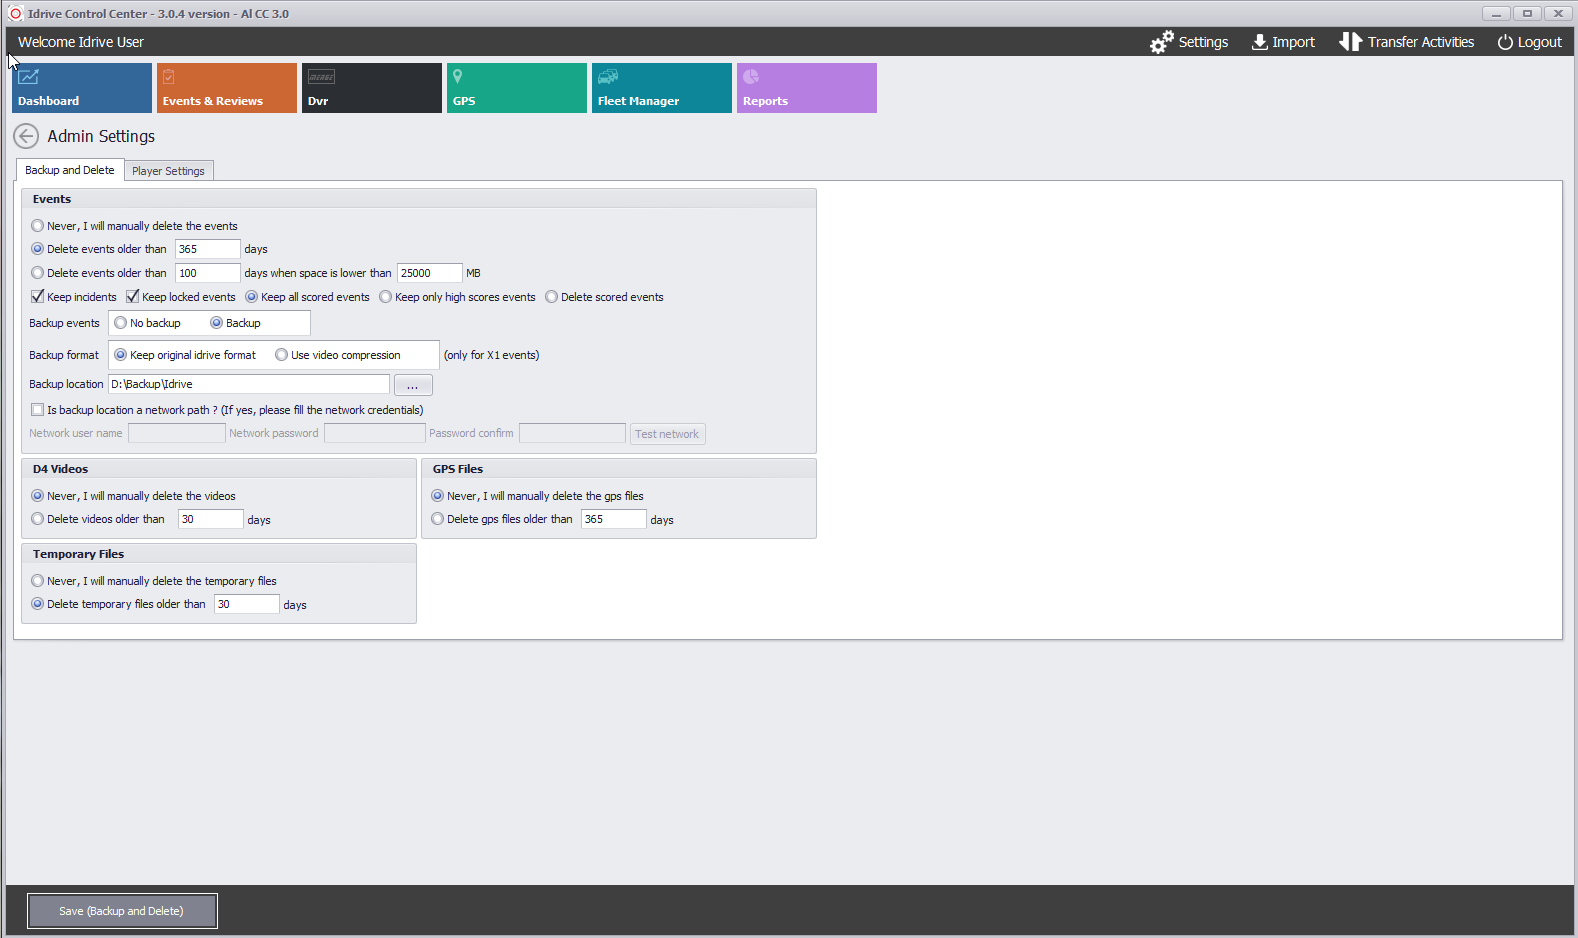Click the Backup location path field
This screenshot has width=1578, height=938.
click(x=249, y=384)
